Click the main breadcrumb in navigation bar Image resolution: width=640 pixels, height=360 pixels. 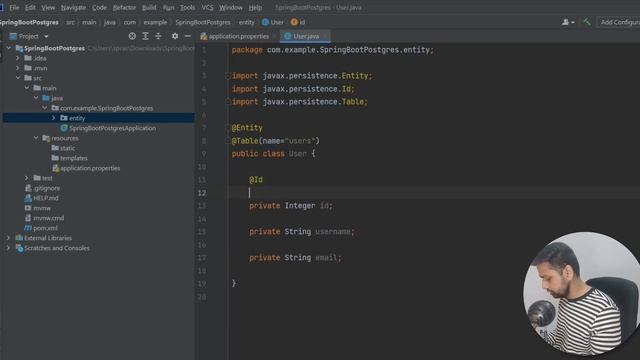coord(89,22)
